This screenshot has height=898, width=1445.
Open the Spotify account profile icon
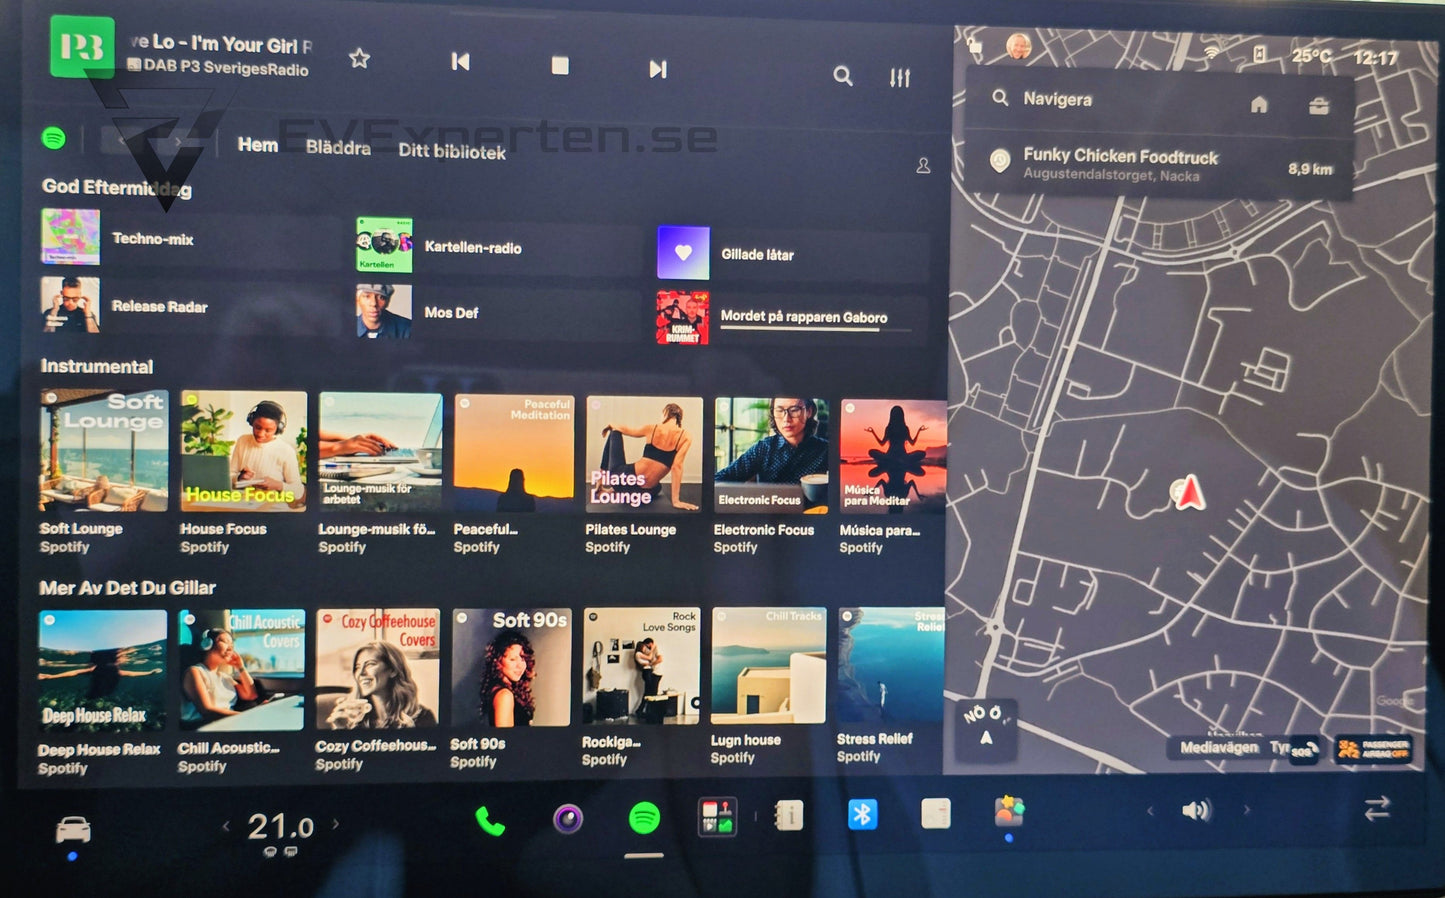click(923, 165)
